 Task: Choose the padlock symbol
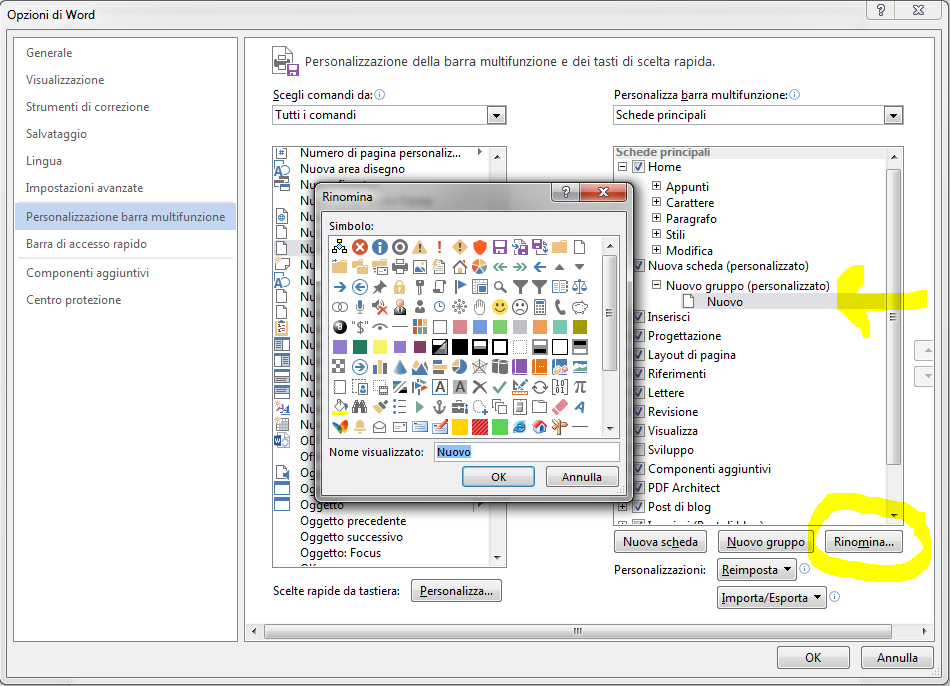click(x=400, y=287)
